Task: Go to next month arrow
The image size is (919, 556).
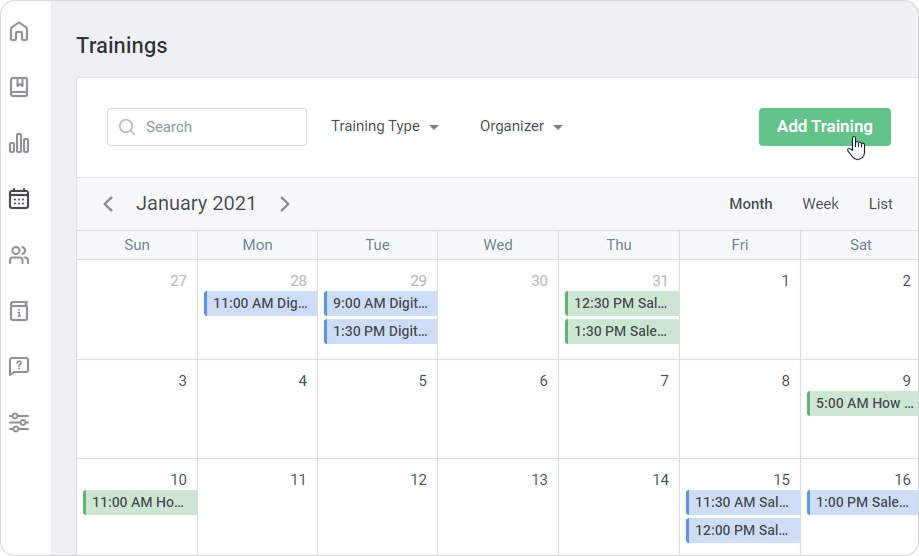Action: point(284,204)
